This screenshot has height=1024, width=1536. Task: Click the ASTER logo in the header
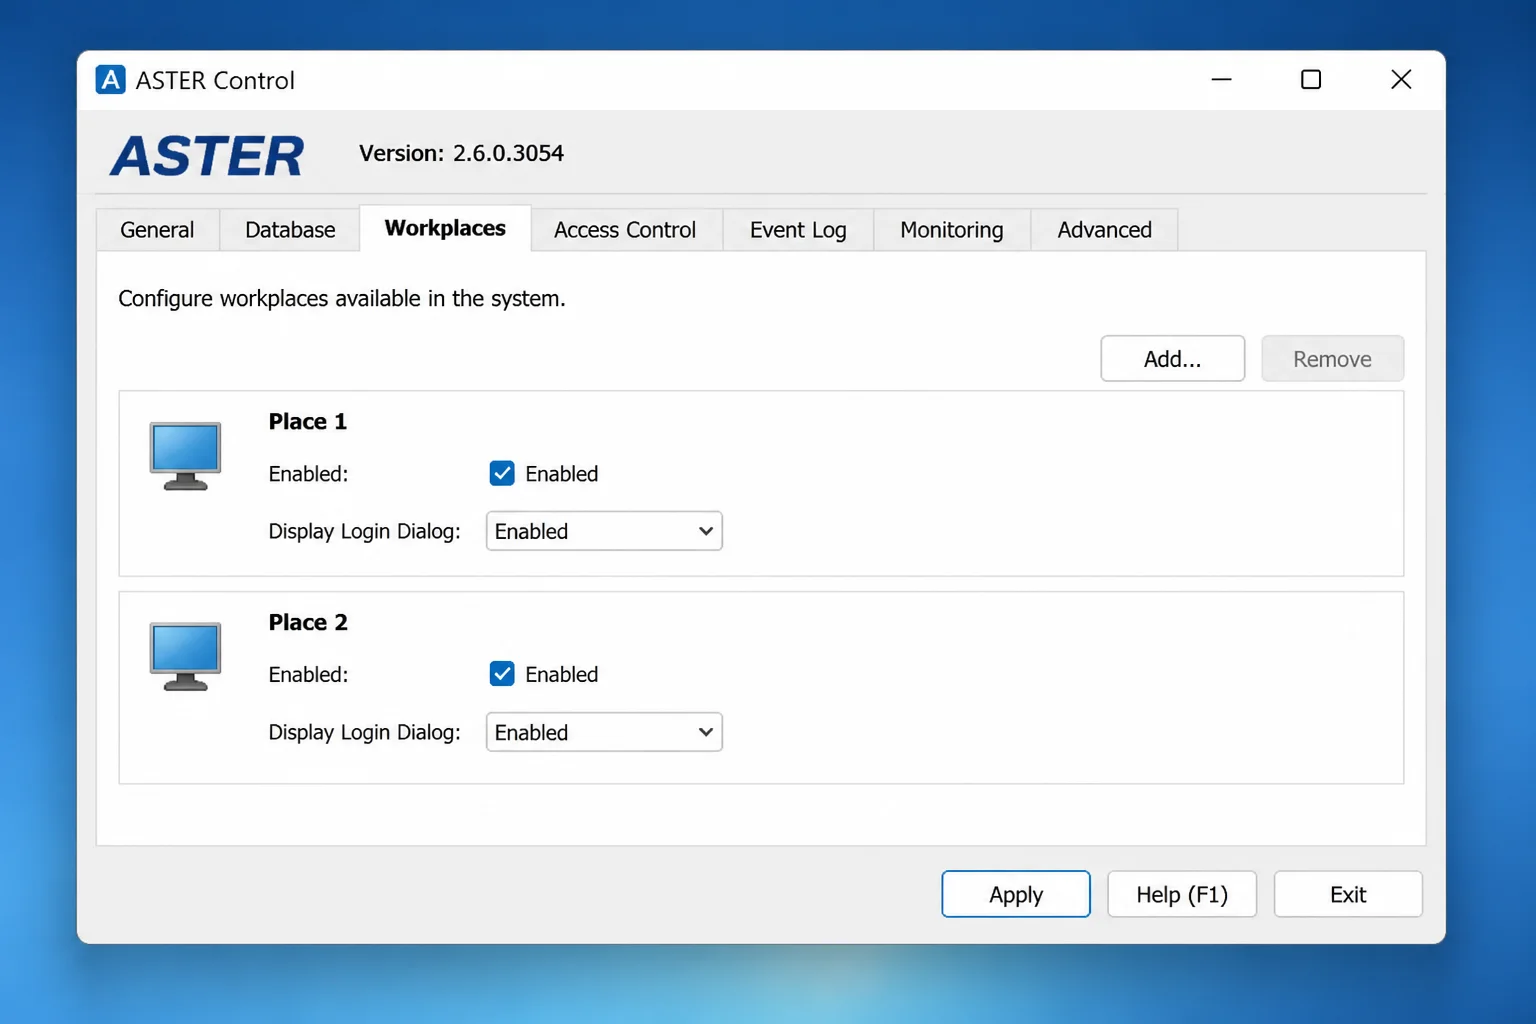pyautogui.click(x=207, y=156)
